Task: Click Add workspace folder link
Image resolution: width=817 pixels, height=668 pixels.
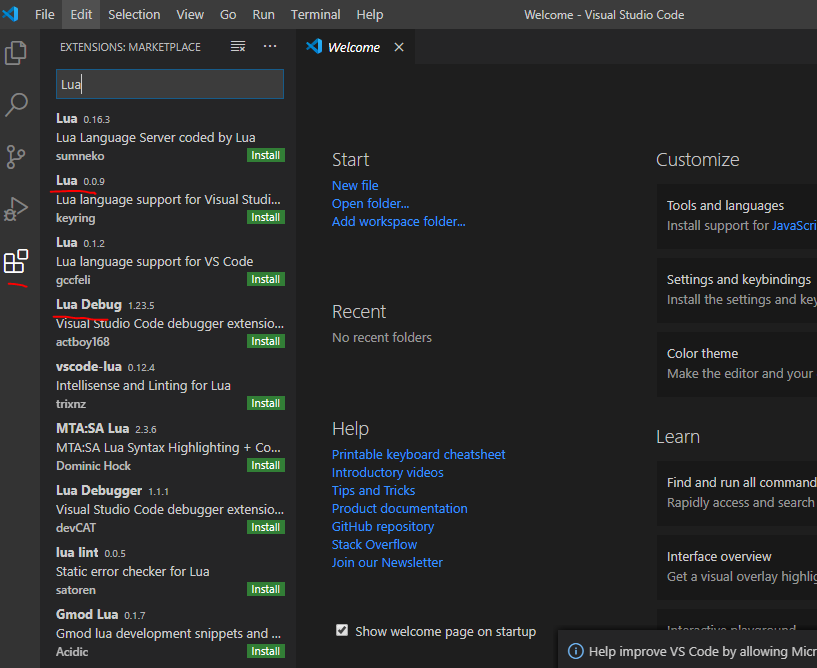Action: (399, 221)
